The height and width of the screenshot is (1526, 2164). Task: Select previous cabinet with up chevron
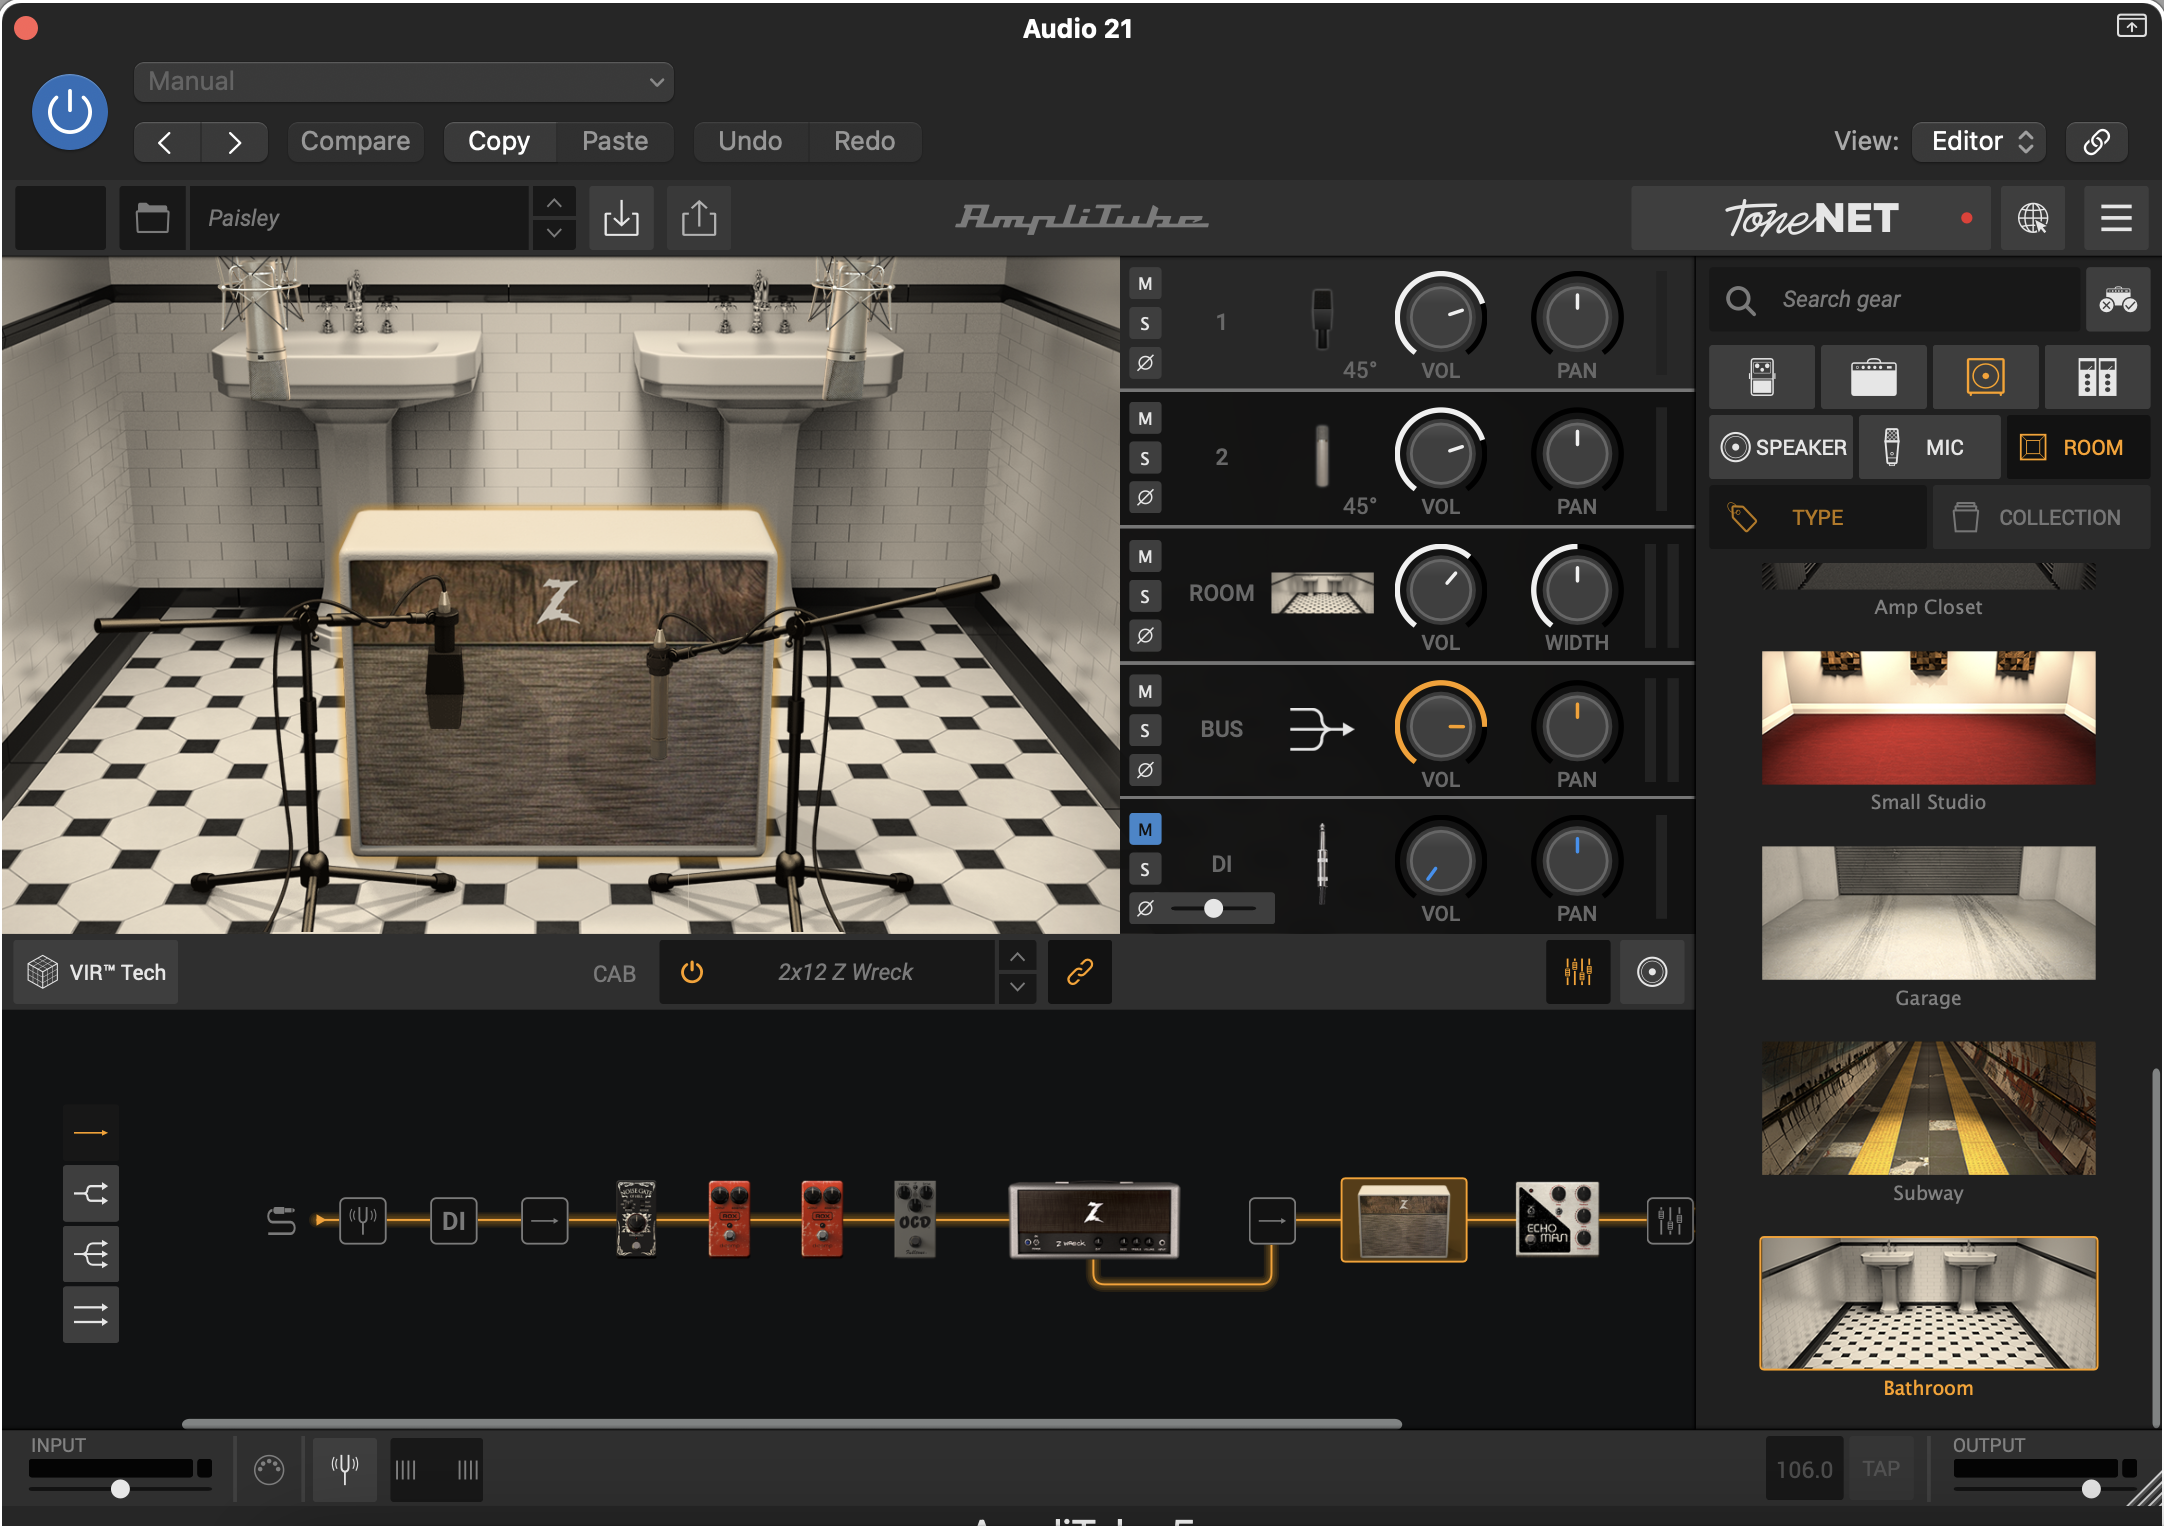(1017, 957)
